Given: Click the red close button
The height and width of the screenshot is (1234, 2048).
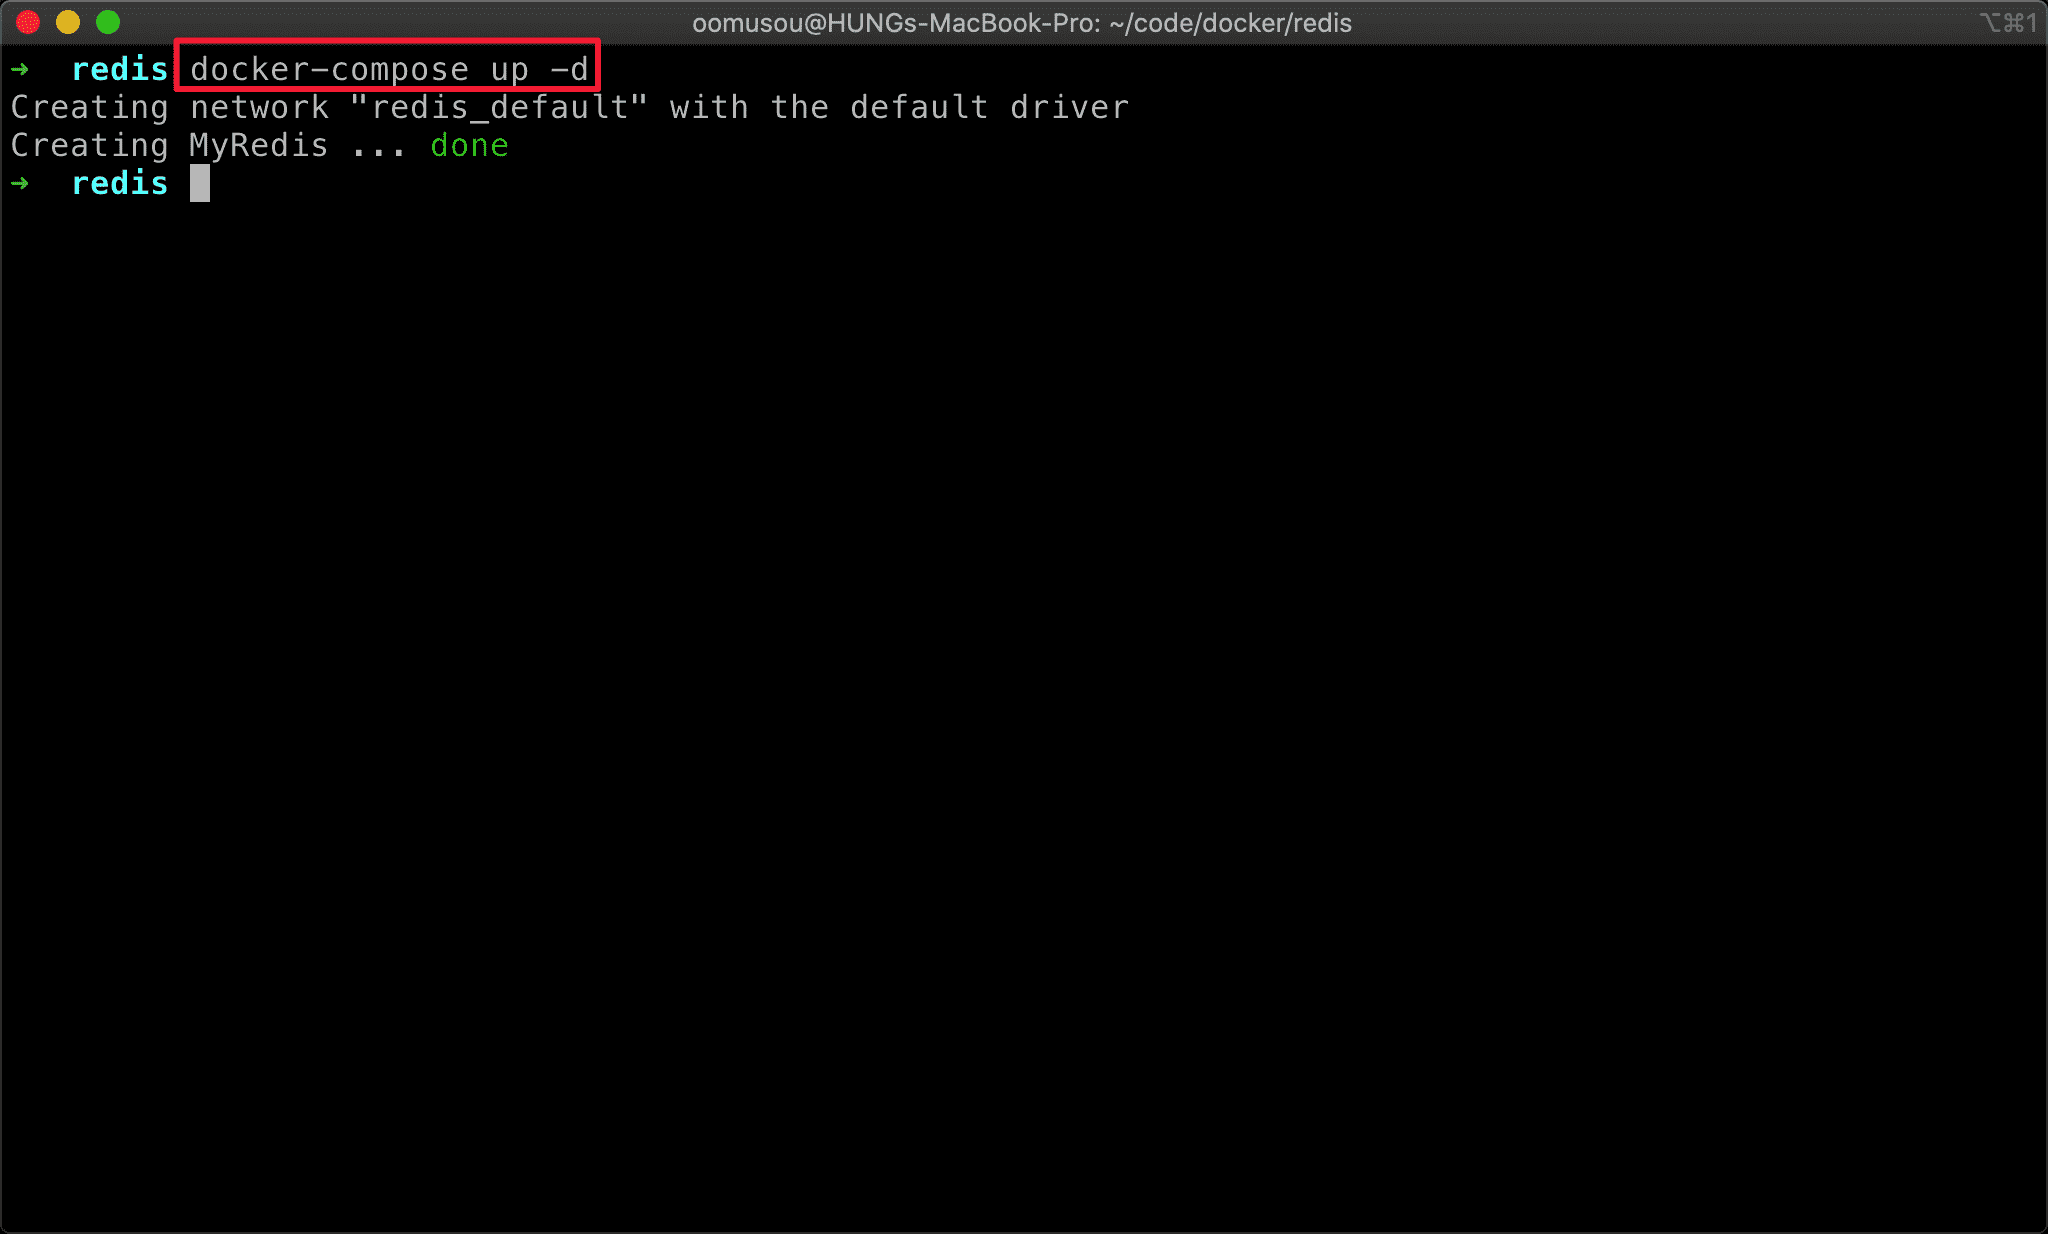Looking at the screenshot, I should (29, 22).
